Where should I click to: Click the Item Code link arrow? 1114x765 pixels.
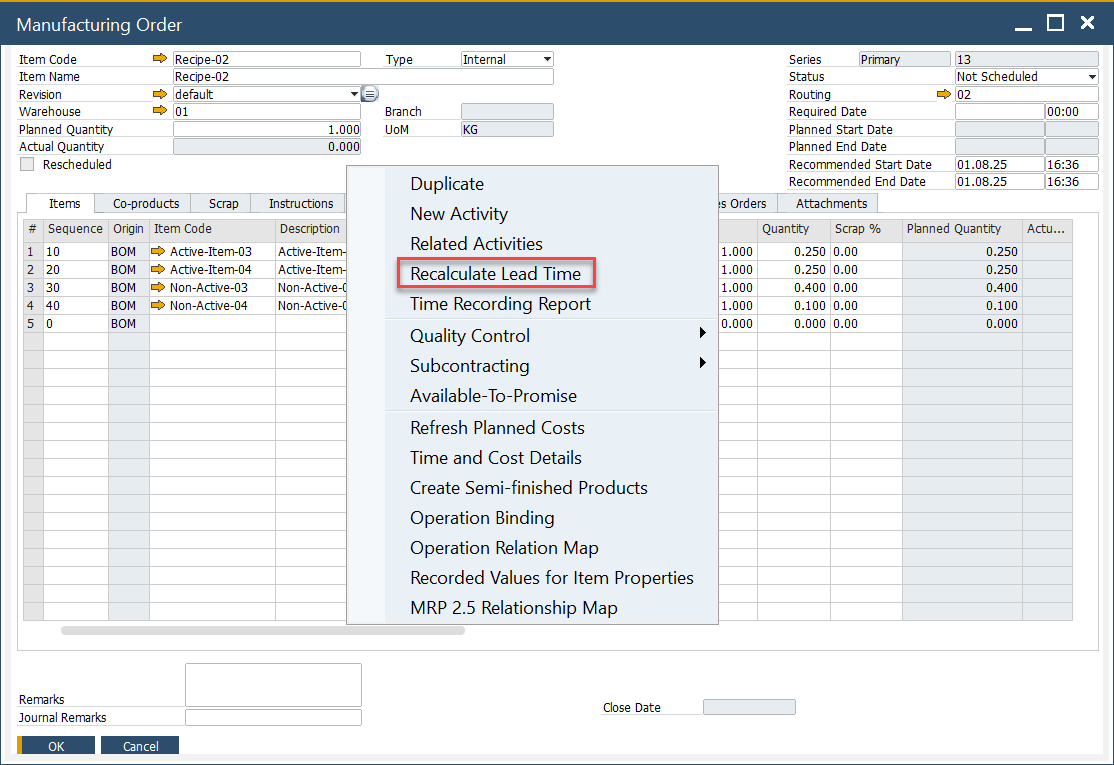(160, 59)
